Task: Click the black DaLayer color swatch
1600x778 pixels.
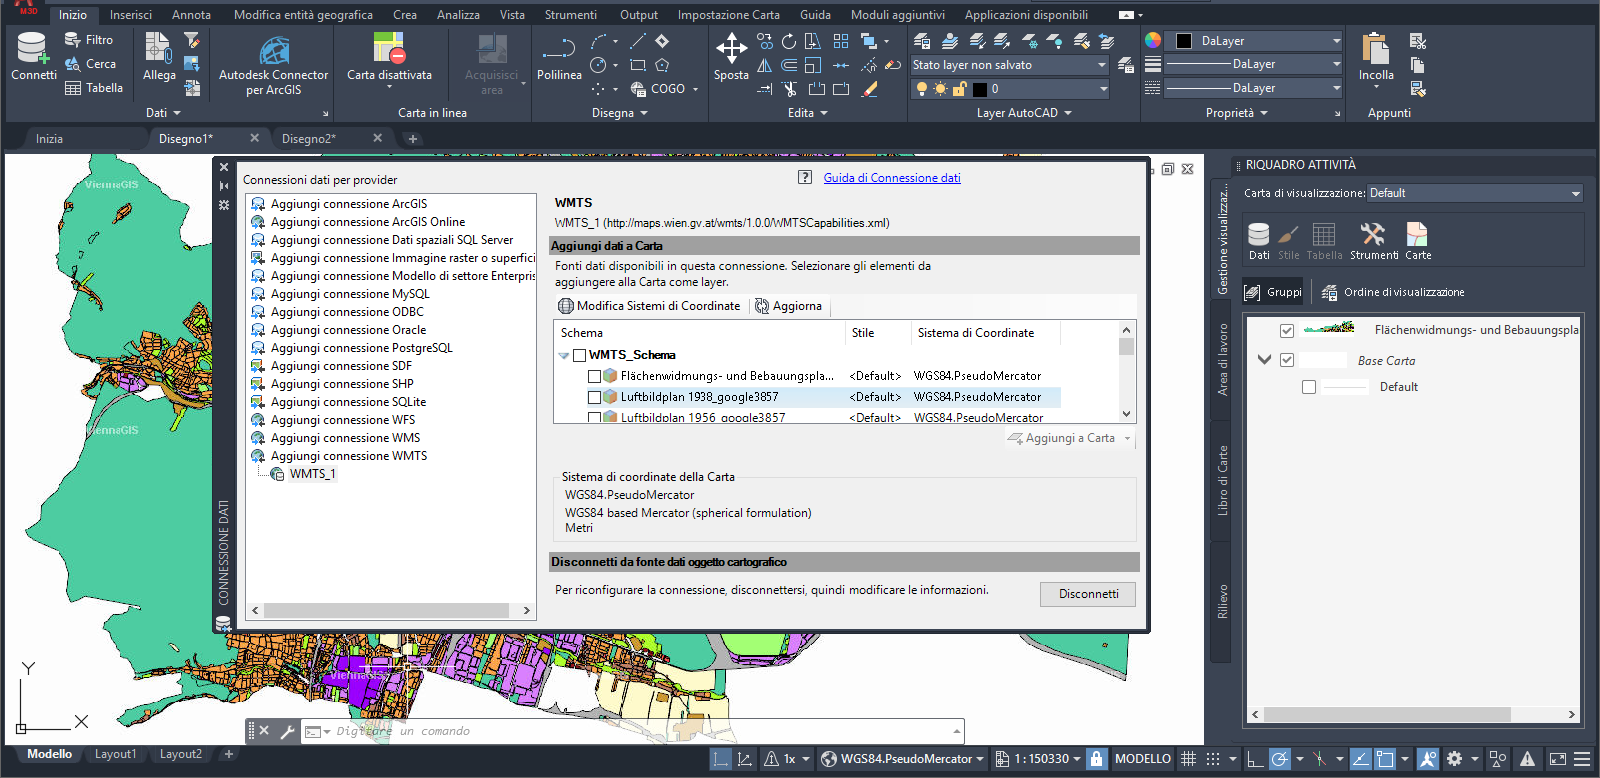Action: [x=1184, y=41]
